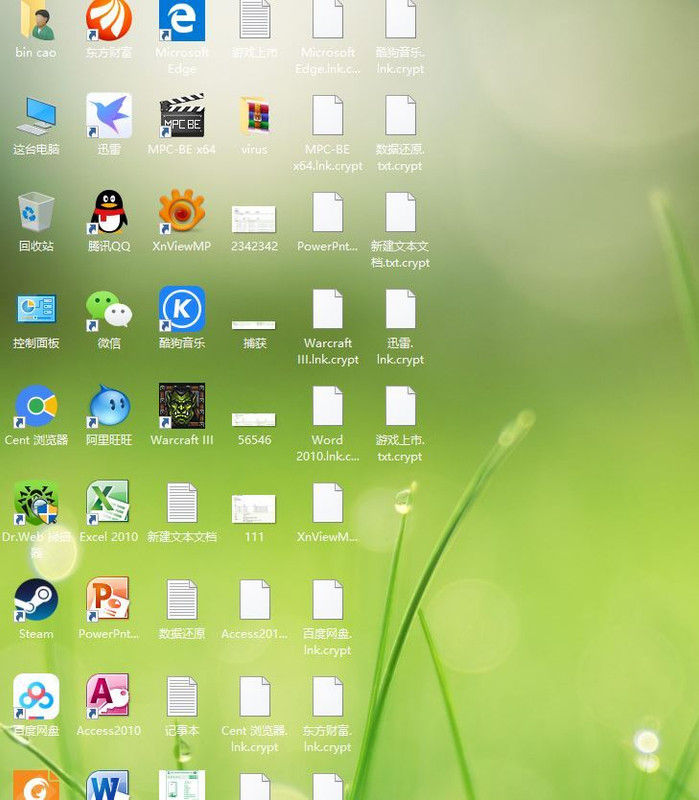Screen dimensions: 699x800
Task: Open Microsoft Edge browser shortcut
Action: pyautogui.click(x=182, y=20)
